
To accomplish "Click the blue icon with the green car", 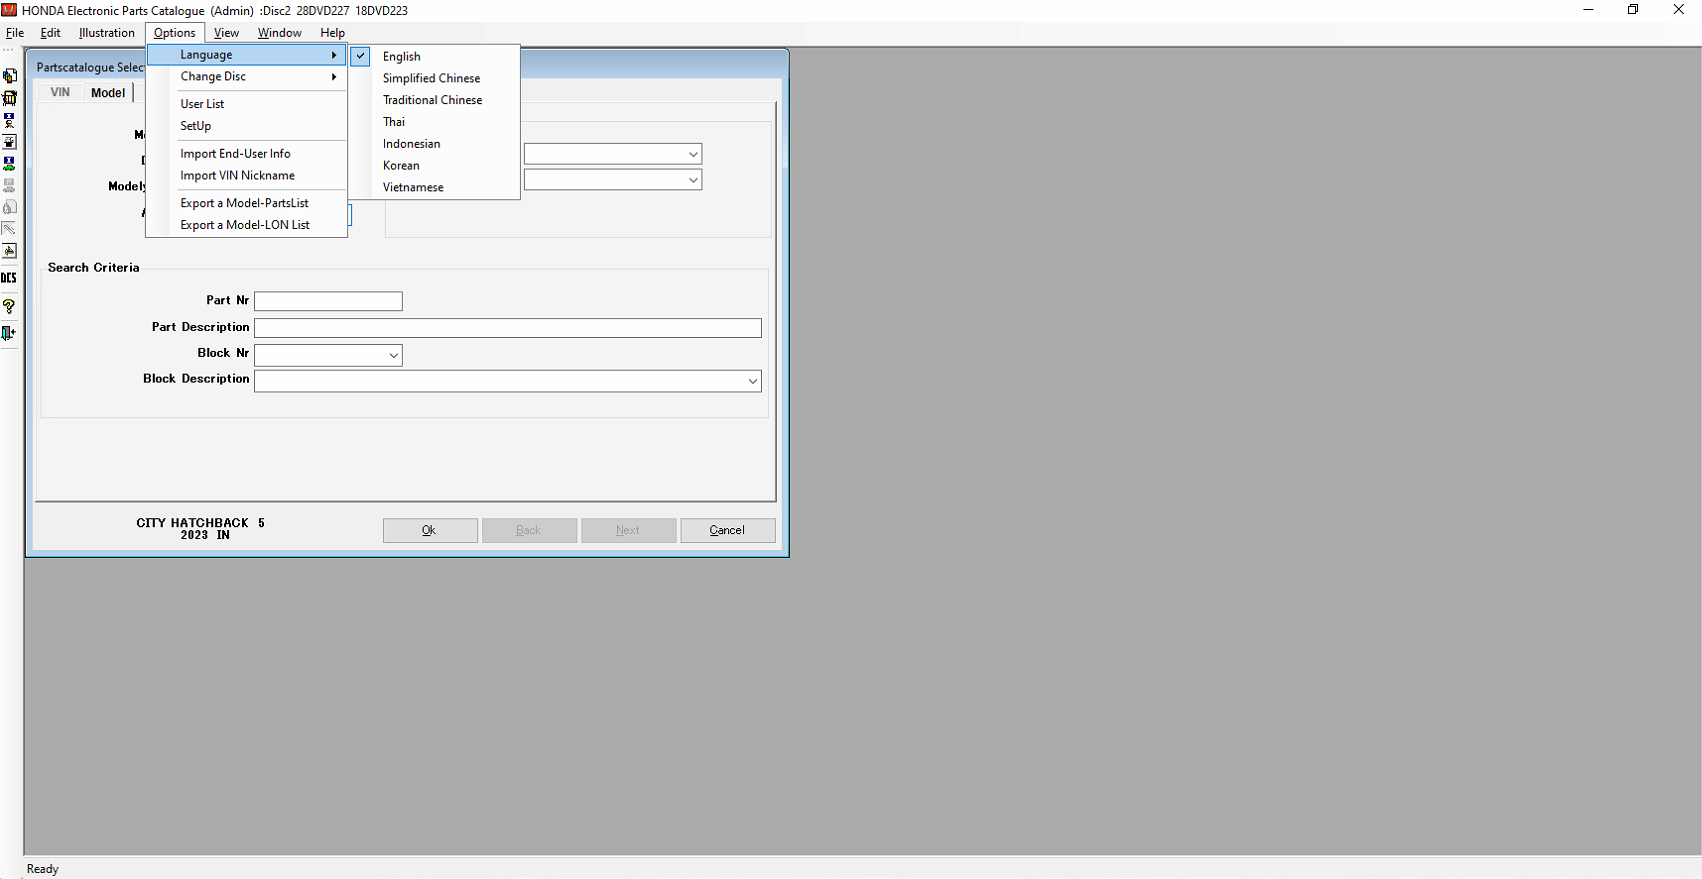I will (9, 163).
